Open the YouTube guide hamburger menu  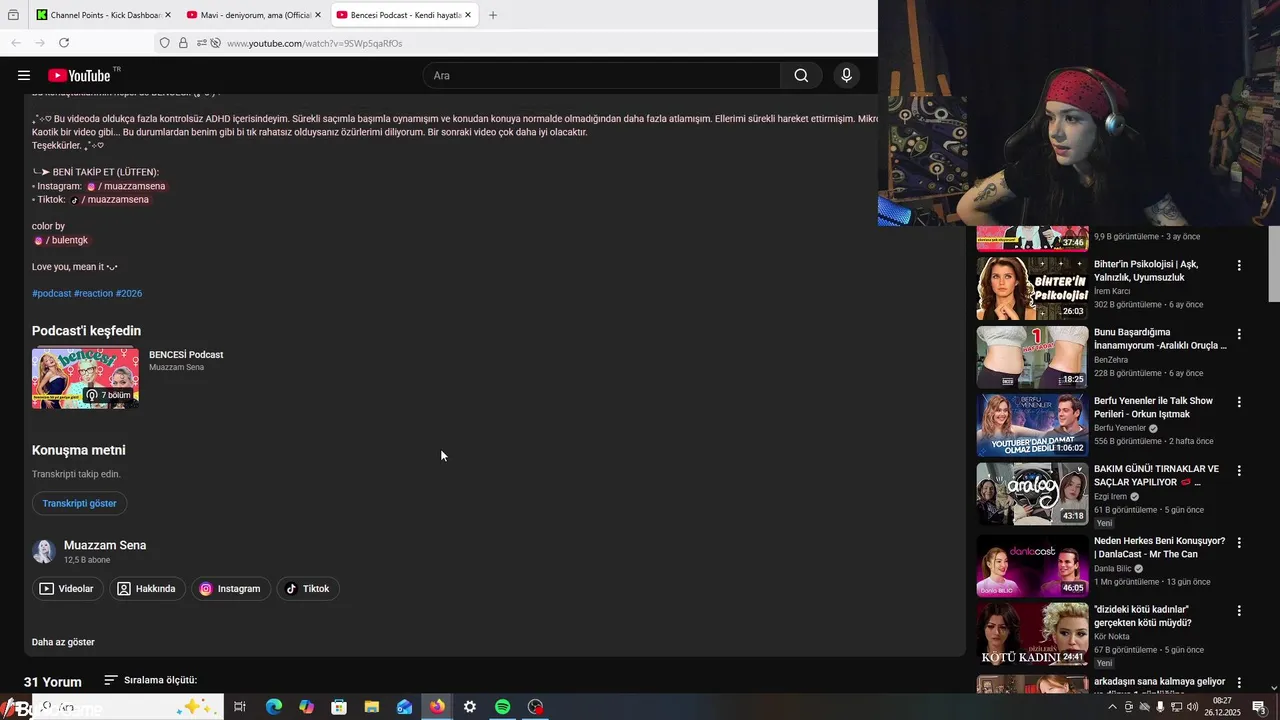coord(24,75)
